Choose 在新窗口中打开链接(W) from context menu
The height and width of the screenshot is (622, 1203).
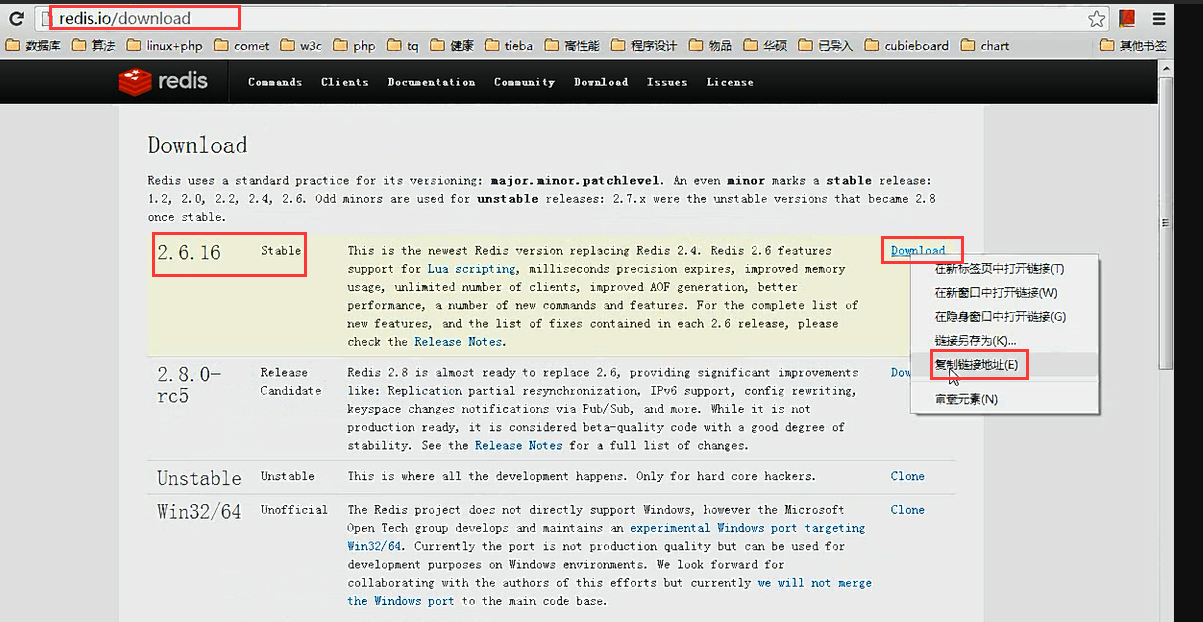[x=1004, y=293]
